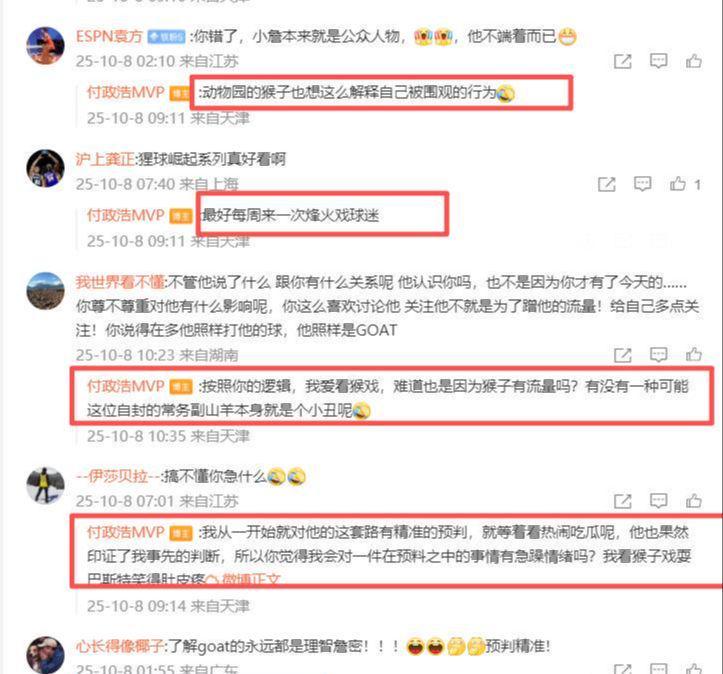Visit 我世界看不懂's profile from username
This screenshot has height=674, width=723.
coord(120,282)
